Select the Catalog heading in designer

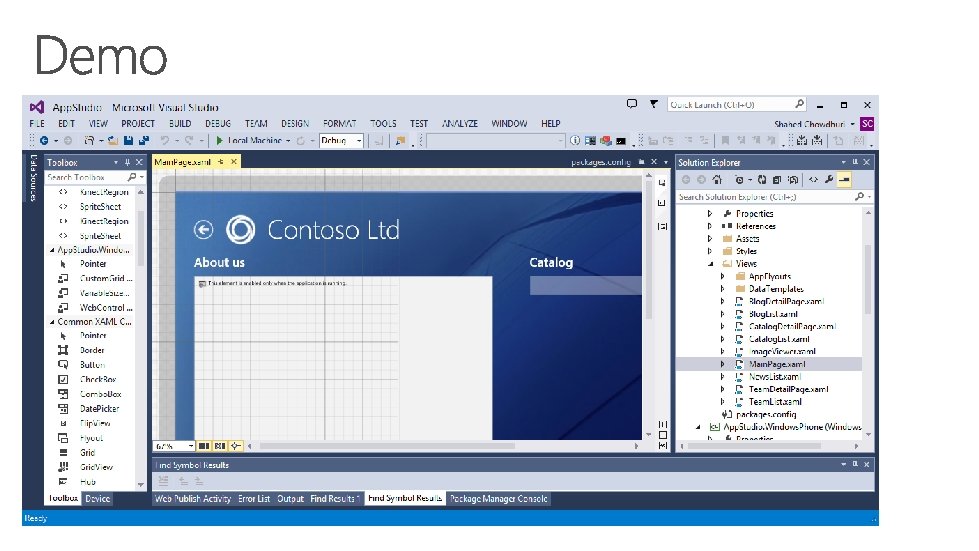[x=551, y=263]
